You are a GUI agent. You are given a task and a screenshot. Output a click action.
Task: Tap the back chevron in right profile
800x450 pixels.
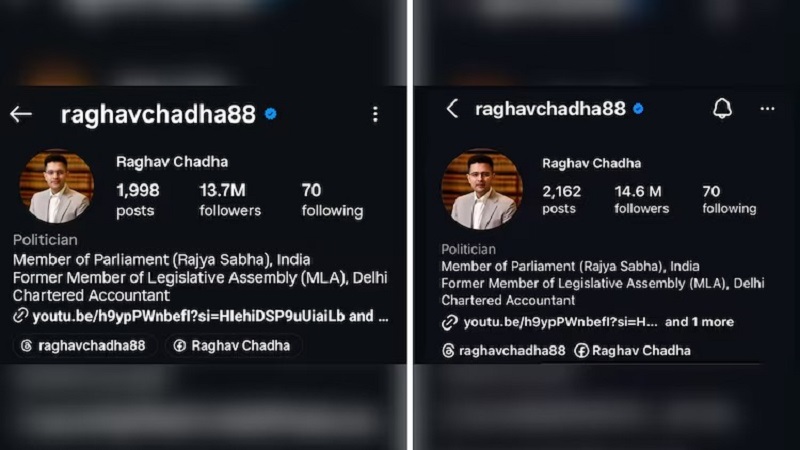452,109
